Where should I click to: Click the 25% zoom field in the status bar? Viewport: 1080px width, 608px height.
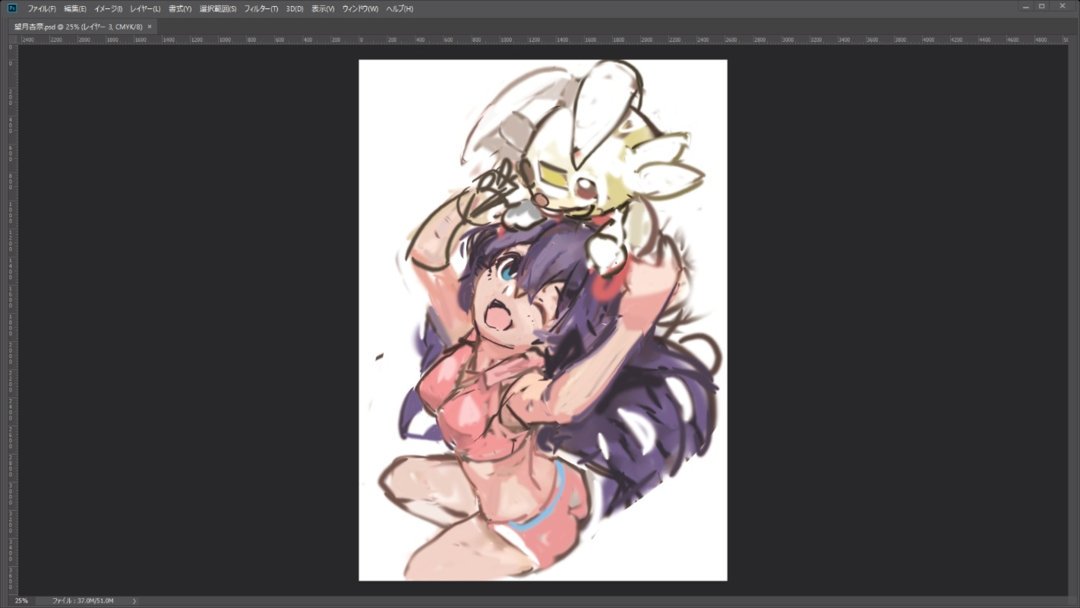click(x=21, y=601)
